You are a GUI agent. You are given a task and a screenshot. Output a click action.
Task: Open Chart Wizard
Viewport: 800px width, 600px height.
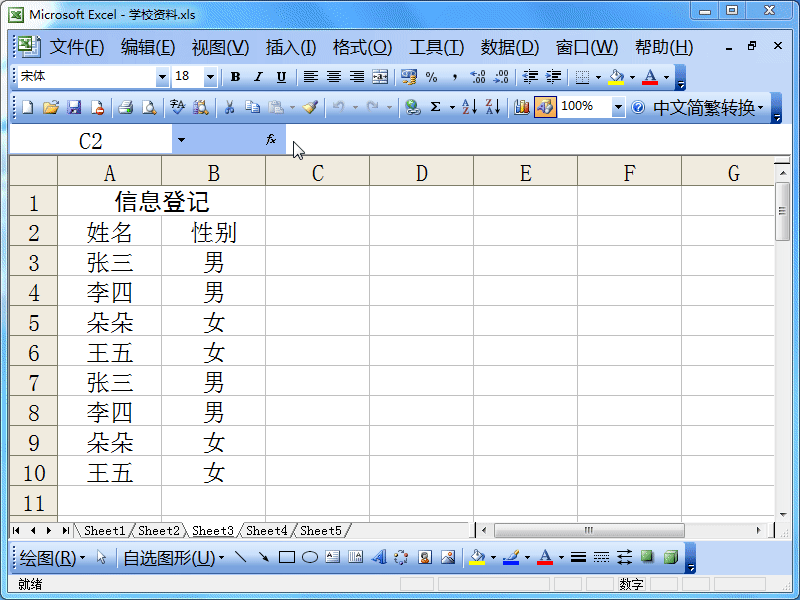click(x=521, y=107)
